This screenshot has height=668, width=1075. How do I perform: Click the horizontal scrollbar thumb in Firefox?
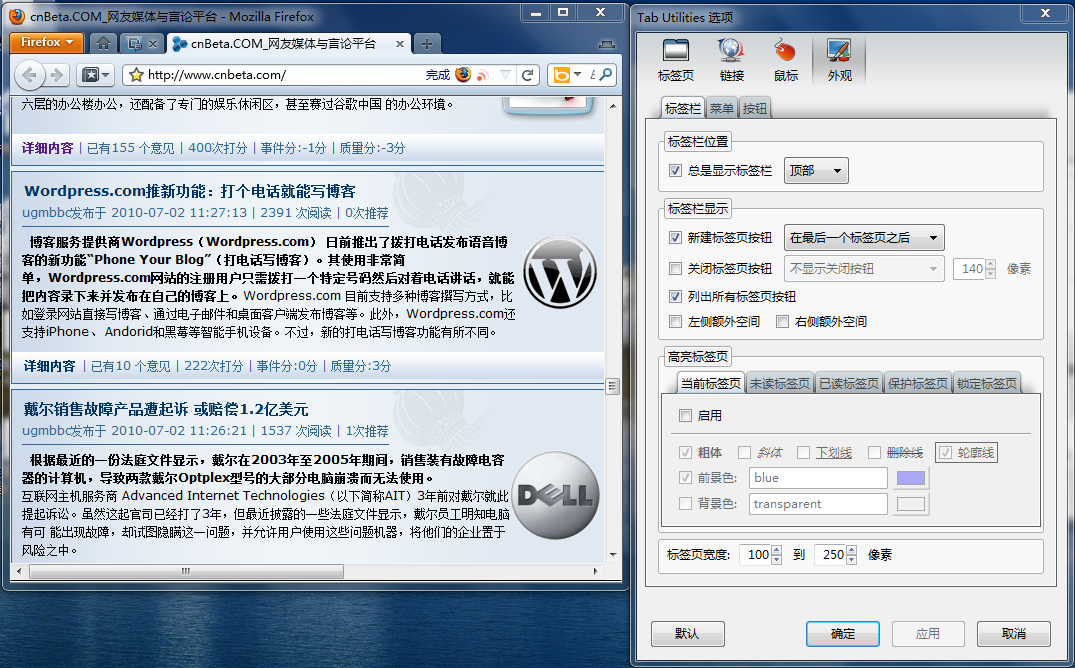[186, 571]
